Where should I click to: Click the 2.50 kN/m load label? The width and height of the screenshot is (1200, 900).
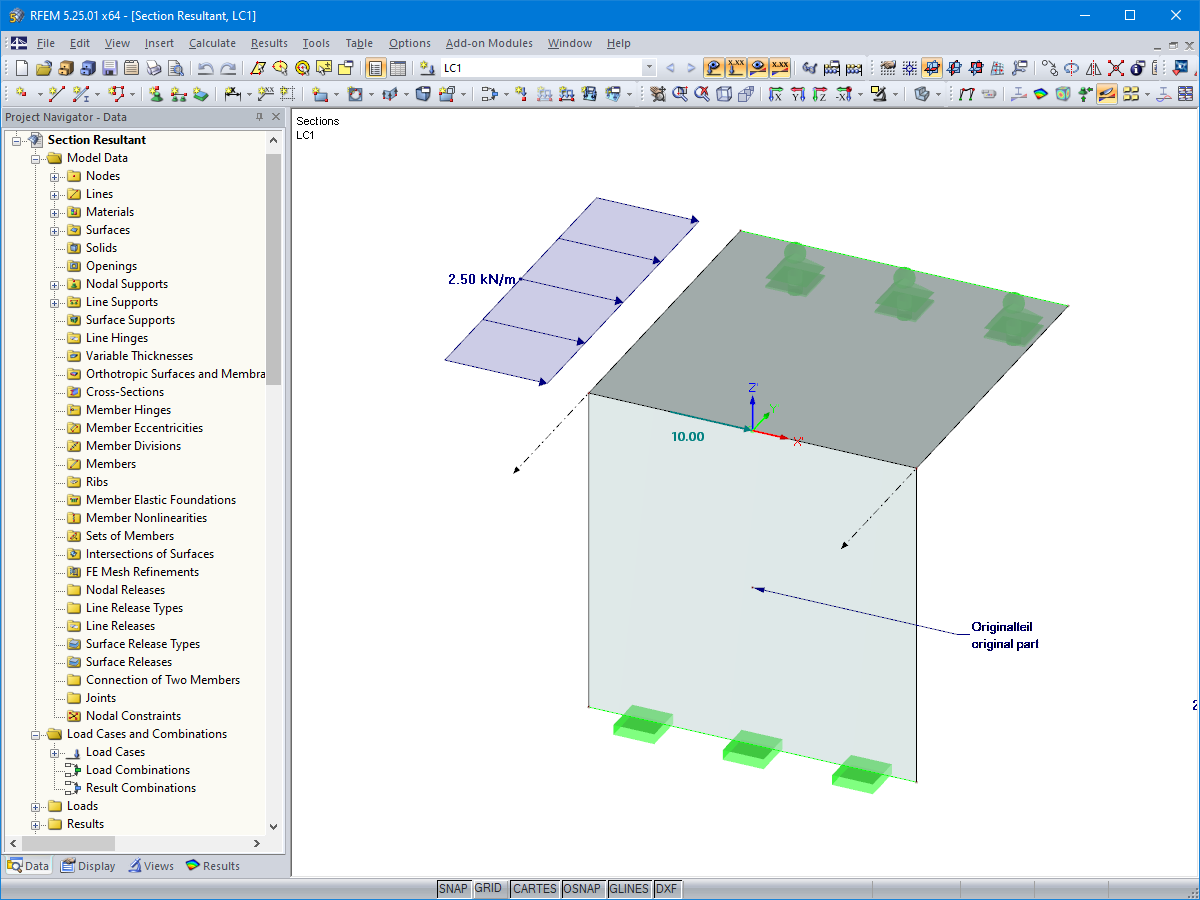tap(482, 279)
